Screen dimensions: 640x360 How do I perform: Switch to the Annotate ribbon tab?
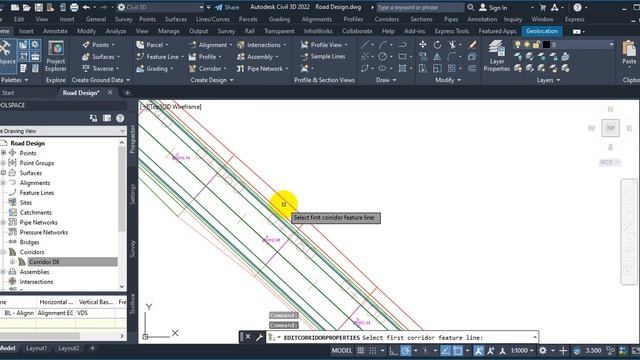click(55, 31)
